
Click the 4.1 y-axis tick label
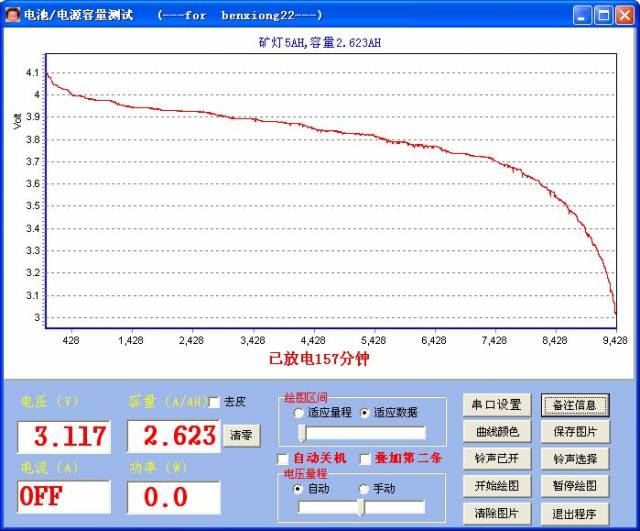pyautogui.click(x=32, y=73)
